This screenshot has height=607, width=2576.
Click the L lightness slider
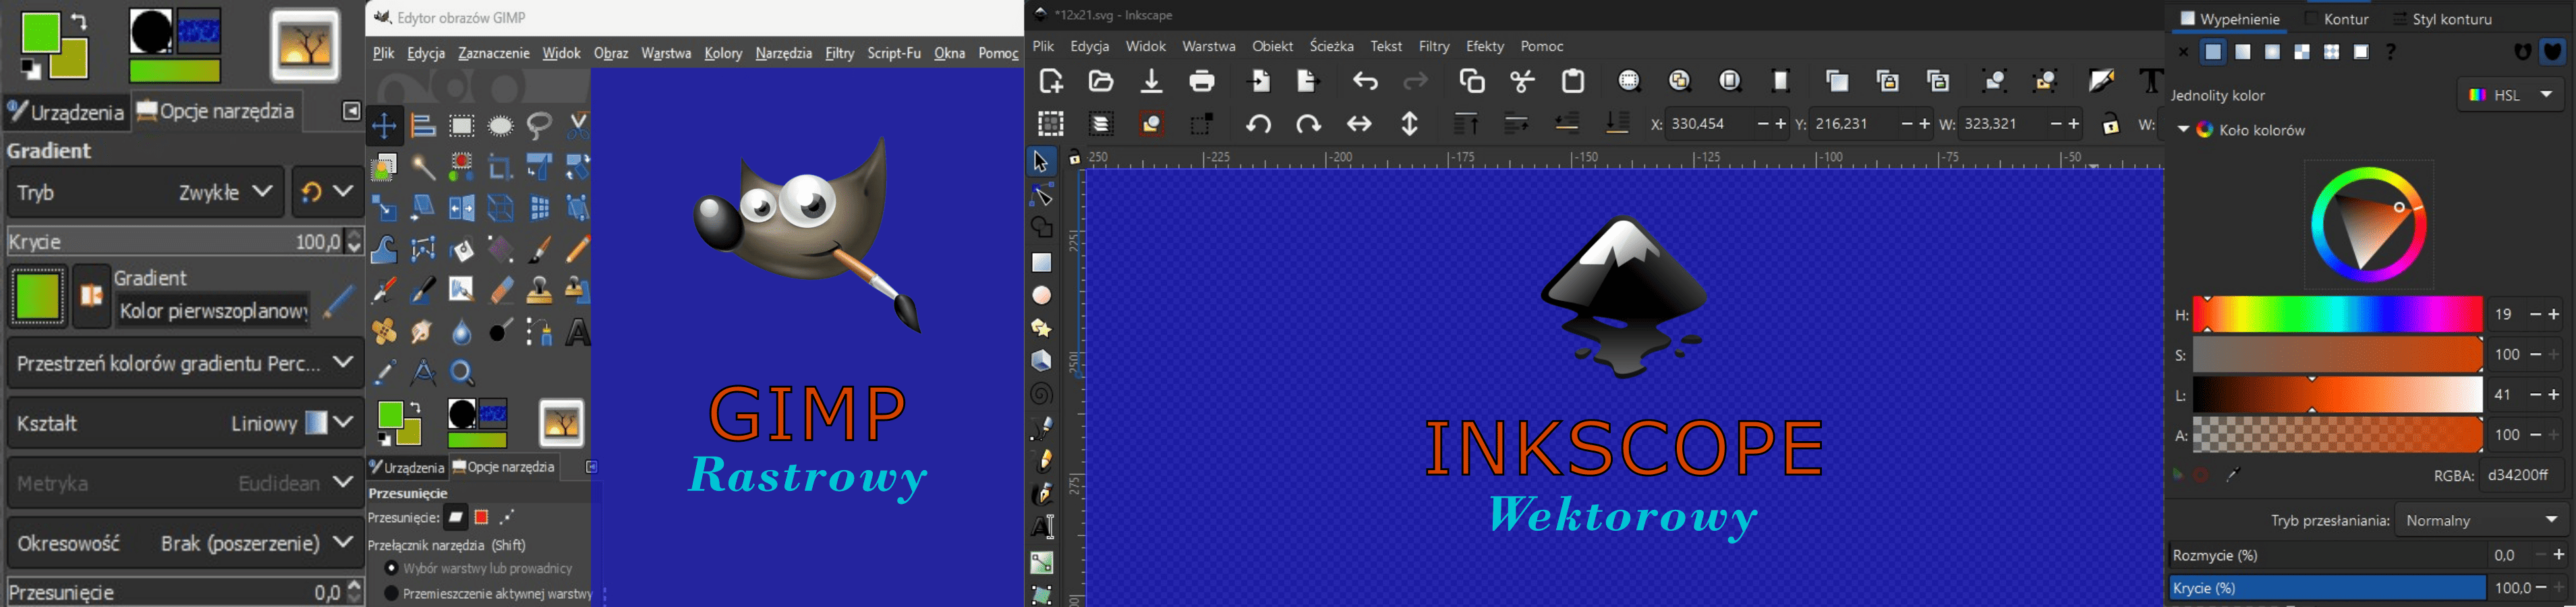click(x=2337, y=395)
